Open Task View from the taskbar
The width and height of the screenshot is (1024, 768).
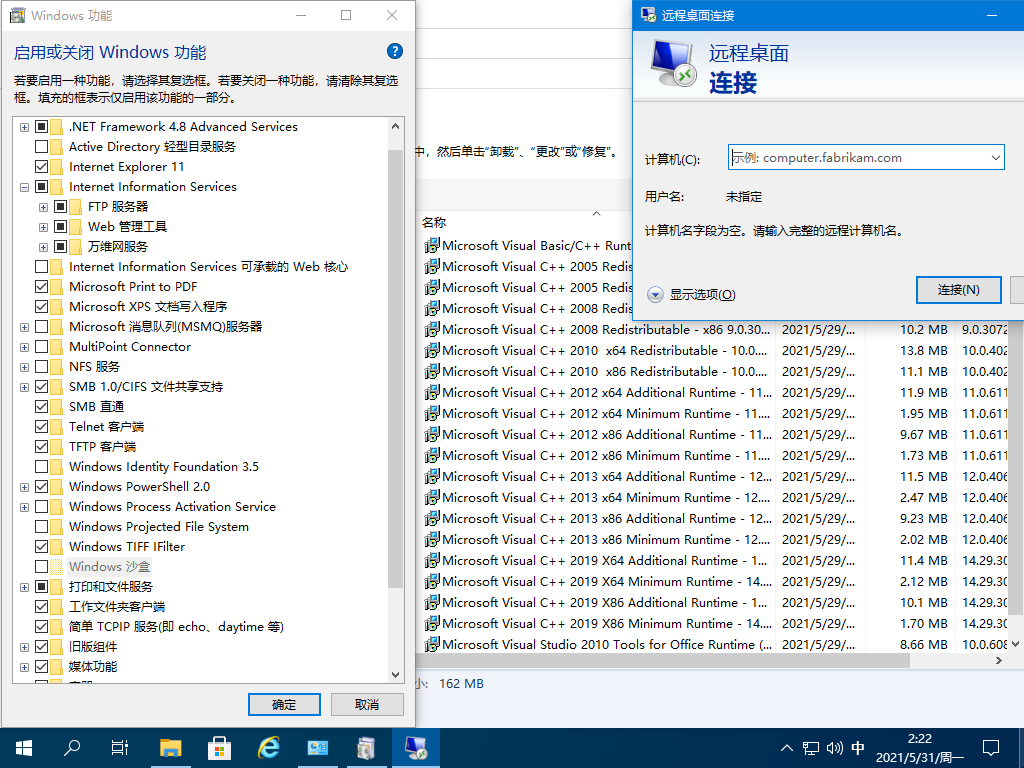pos(120,747)
